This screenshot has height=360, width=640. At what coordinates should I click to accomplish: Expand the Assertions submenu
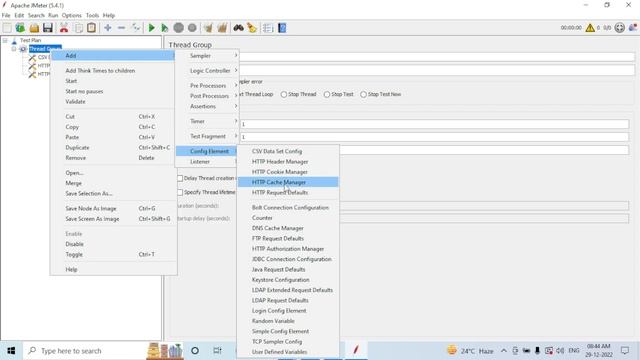pos(207,106)
